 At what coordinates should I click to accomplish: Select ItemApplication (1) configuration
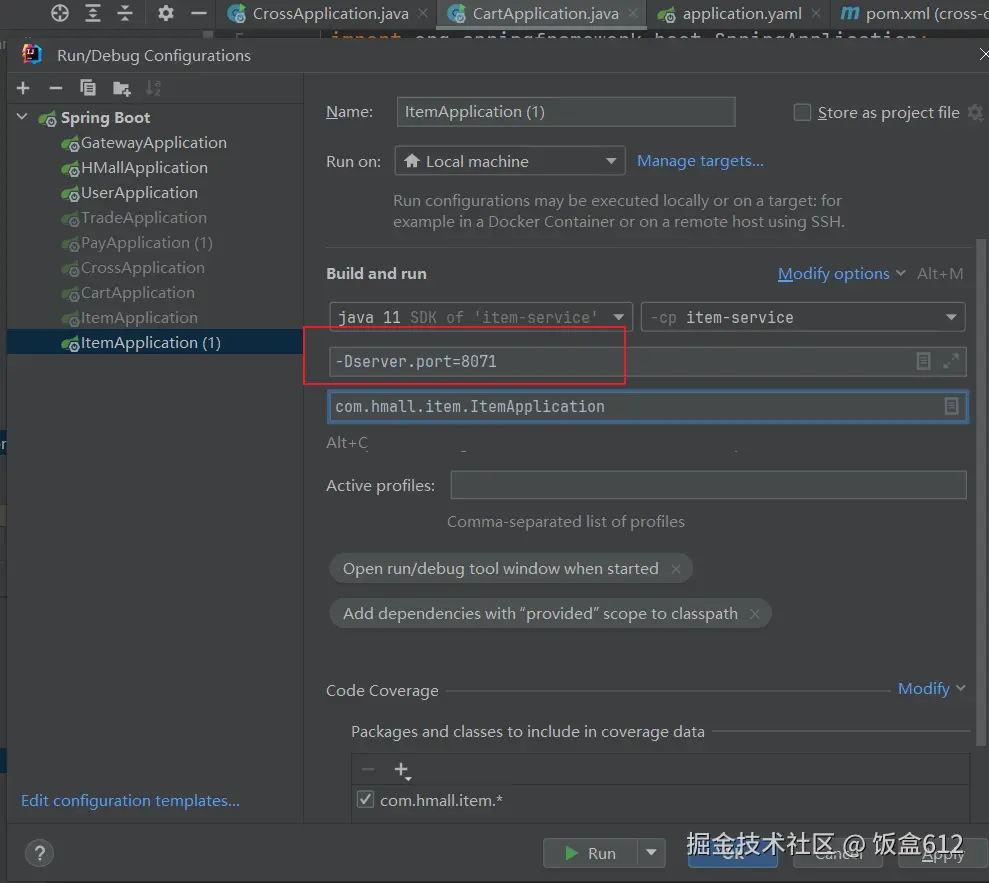pyautogui.click(x=155, y=342)
